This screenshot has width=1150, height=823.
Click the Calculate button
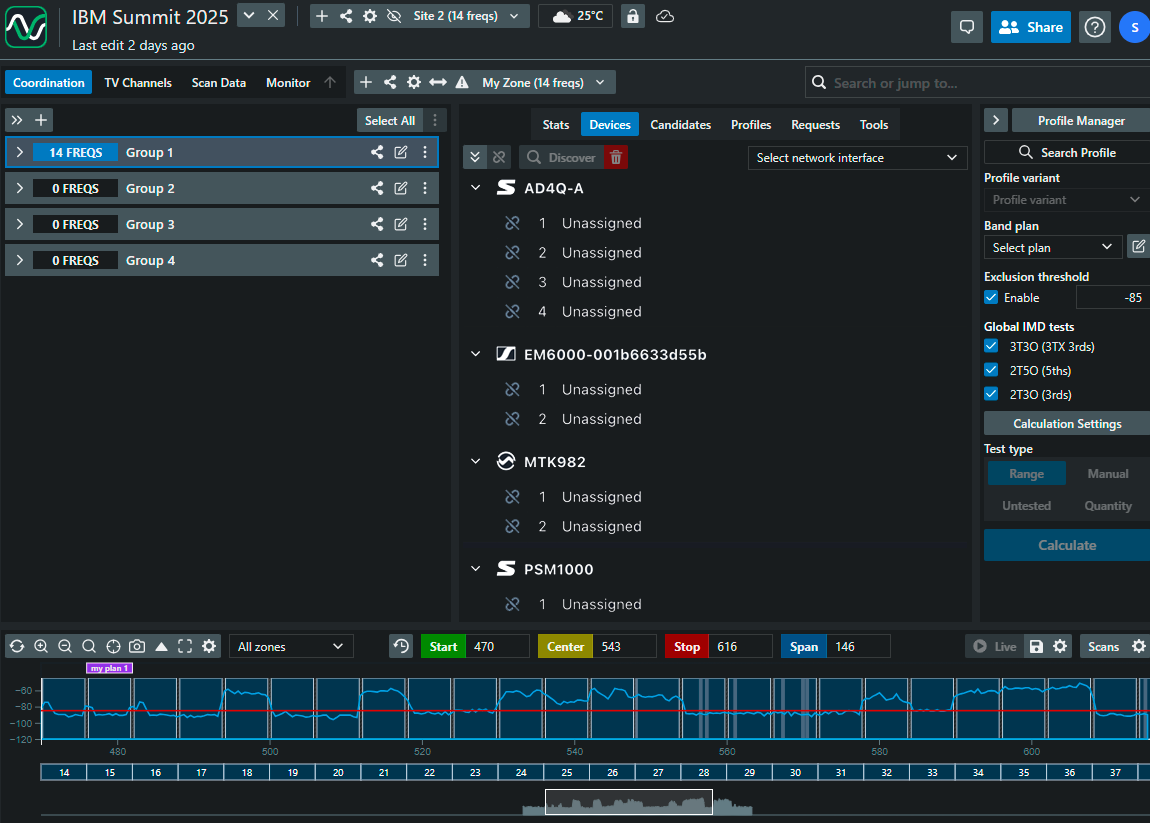coord(1067,545)
